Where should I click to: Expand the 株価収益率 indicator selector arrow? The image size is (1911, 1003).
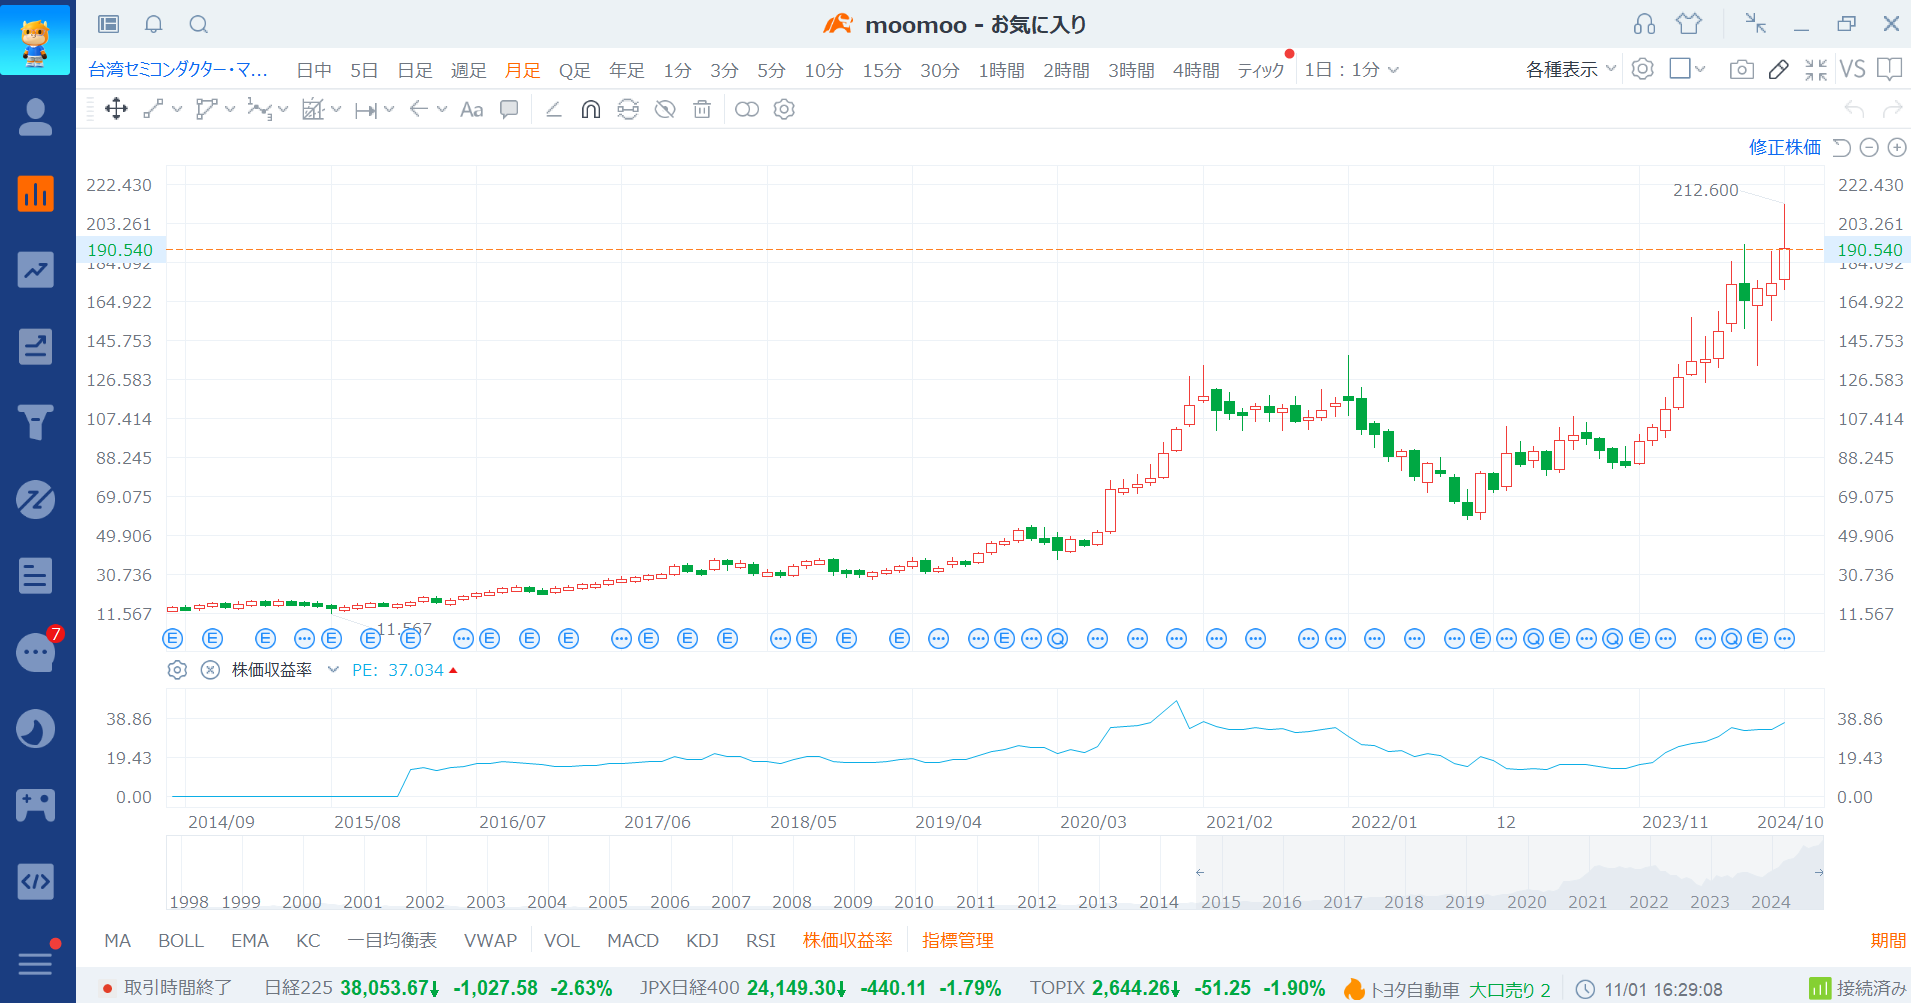(x=333, y=670)
